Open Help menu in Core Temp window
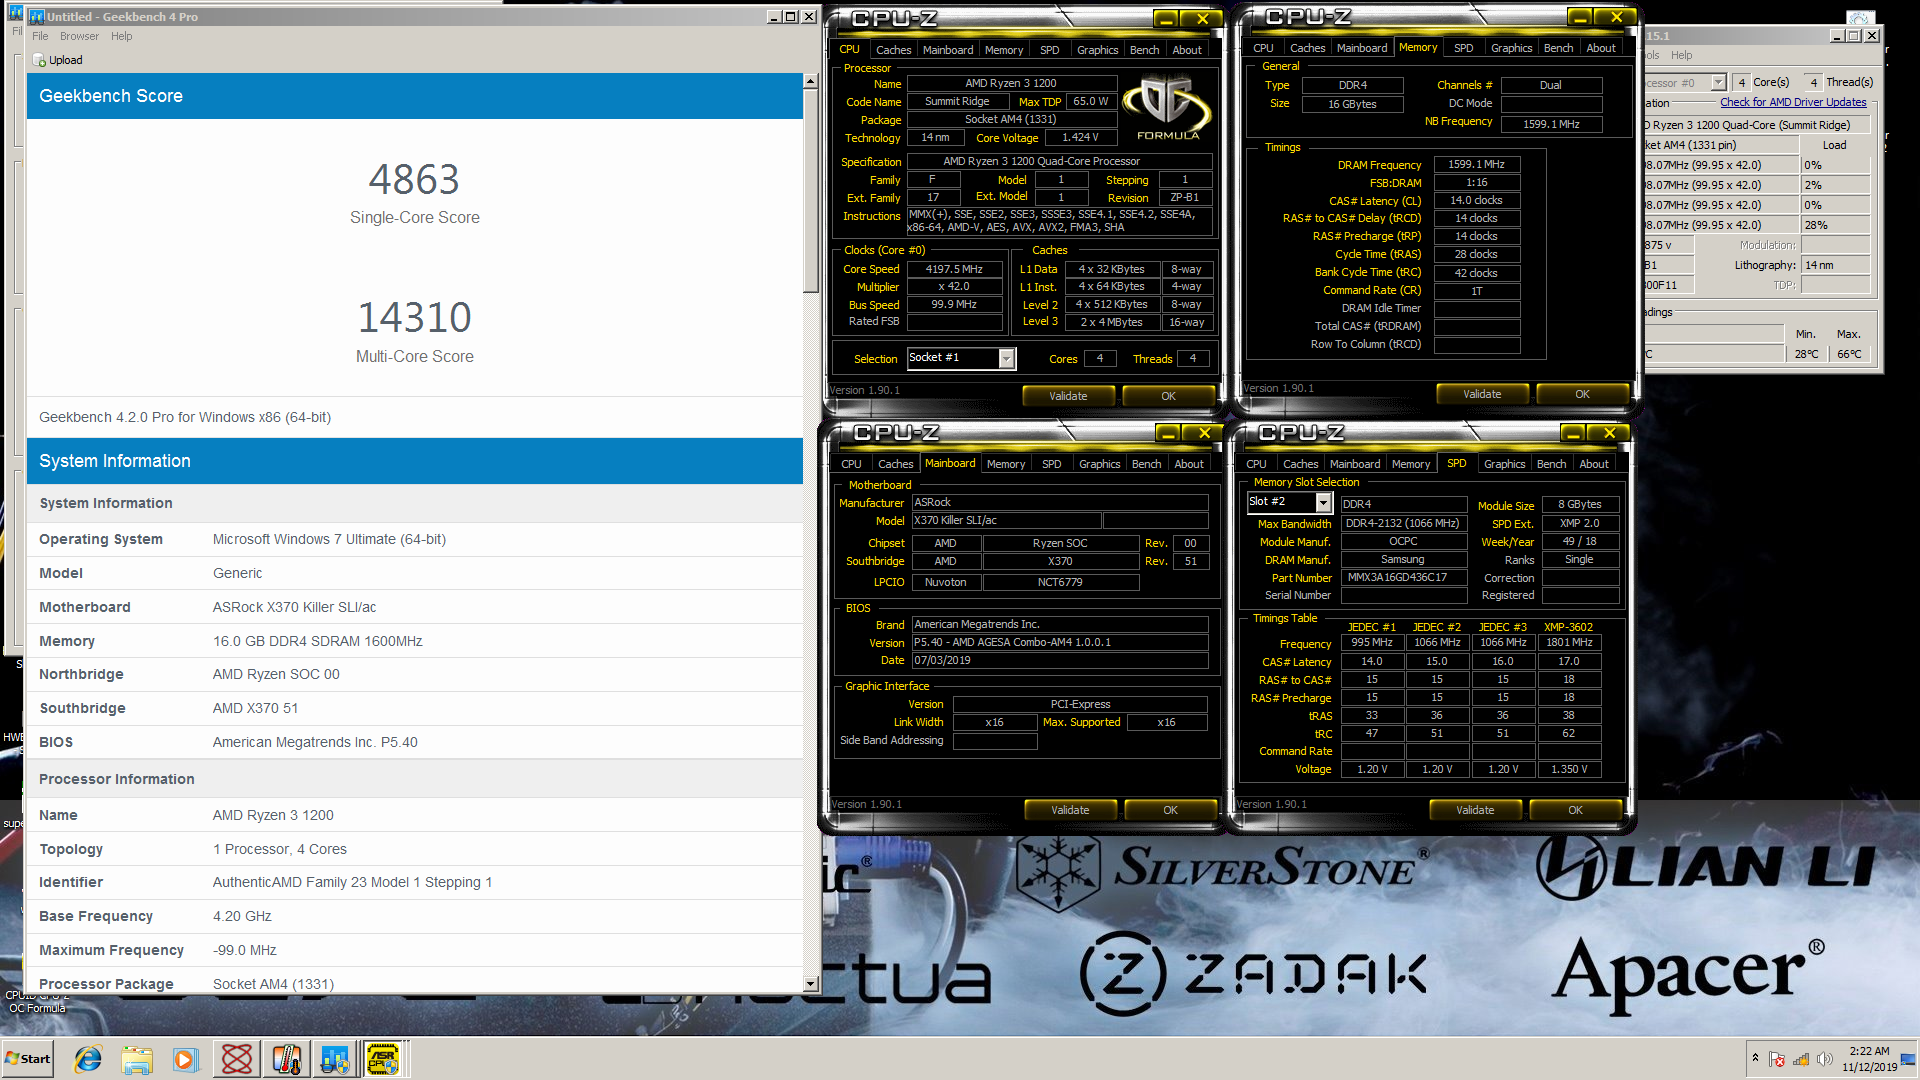1920x1080 pixels. point(1682,55)
